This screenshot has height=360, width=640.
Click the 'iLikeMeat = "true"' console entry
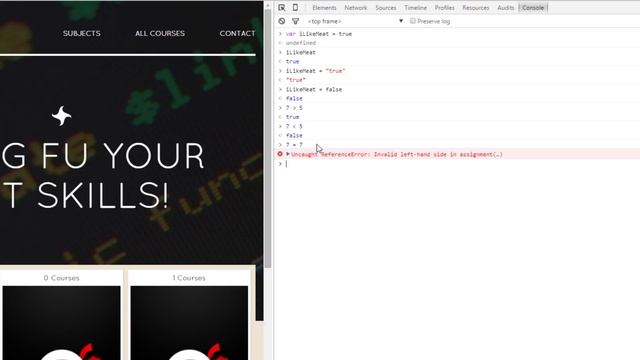click(316, 71)
